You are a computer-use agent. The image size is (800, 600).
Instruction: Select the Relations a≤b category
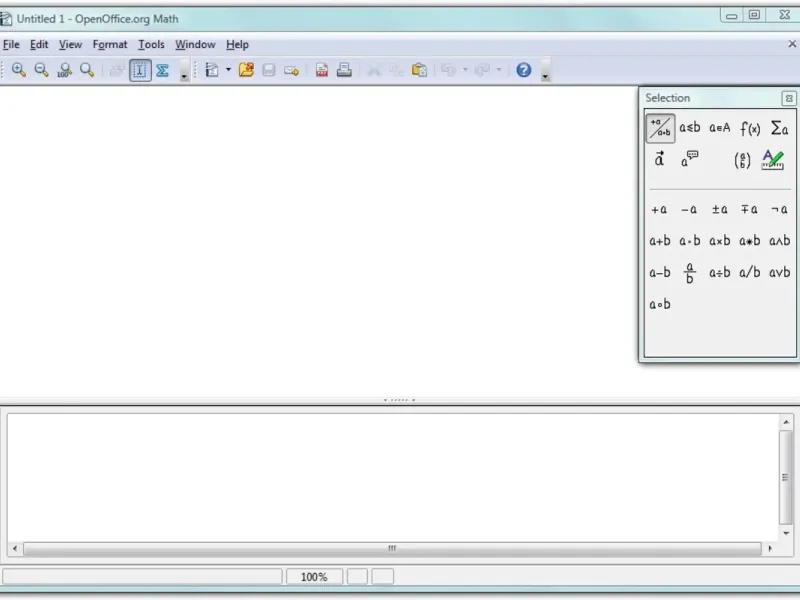690,128
